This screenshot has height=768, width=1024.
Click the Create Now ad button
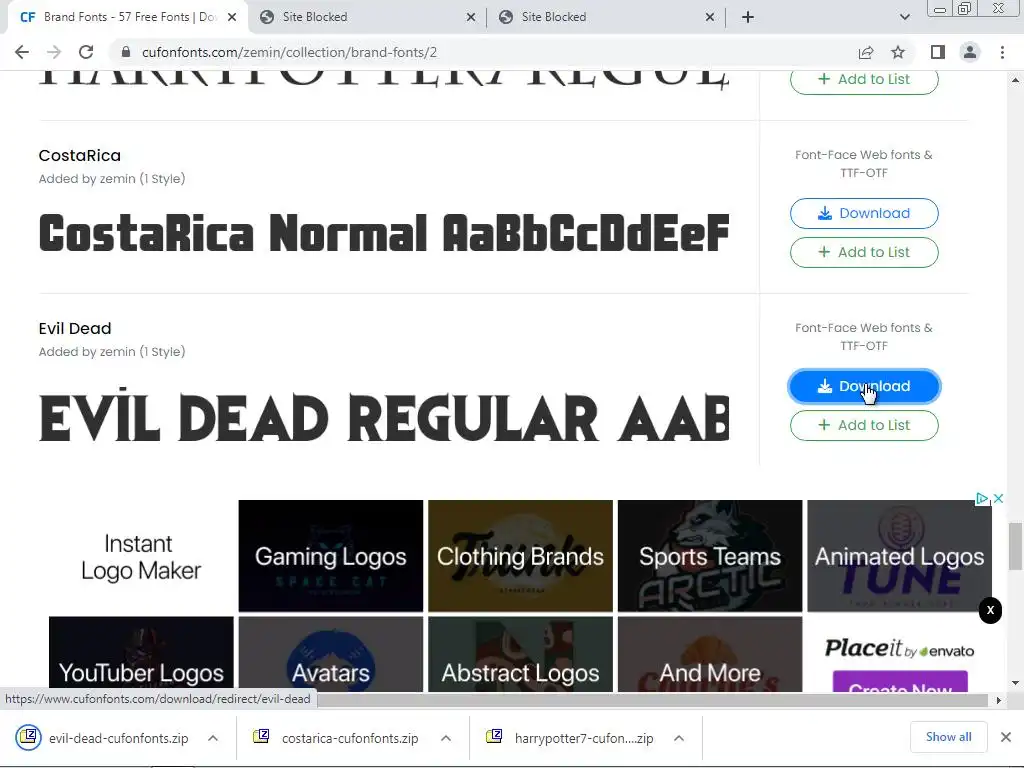[x=900, y=681]
